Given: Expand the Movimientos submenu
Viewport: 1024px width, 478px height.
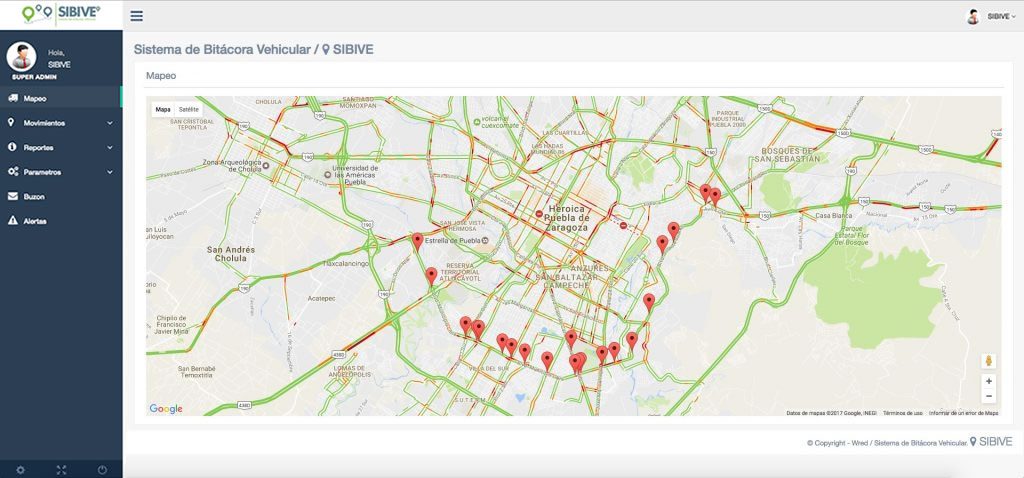Looking at the screenshot, I should tap(60, 123).
